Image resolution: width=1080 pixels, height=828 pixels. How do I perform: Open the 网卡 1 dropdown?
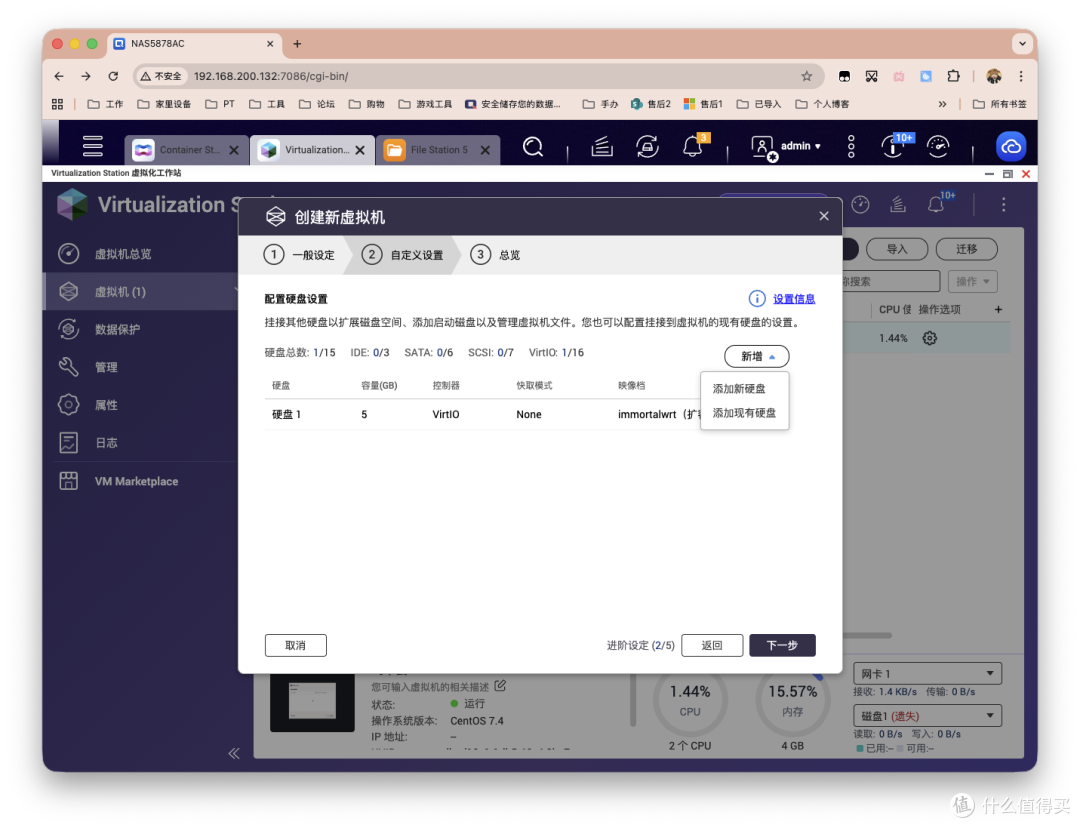927,674
